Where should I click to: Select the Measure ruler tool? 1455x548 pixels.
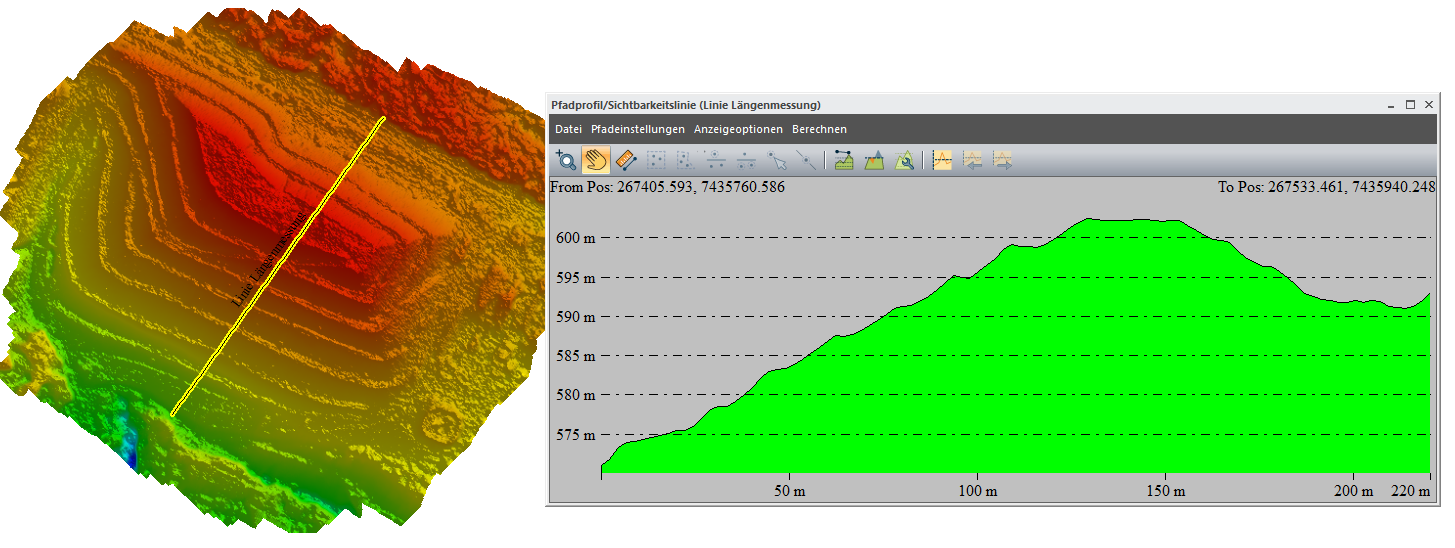click(x=626, y=160)
